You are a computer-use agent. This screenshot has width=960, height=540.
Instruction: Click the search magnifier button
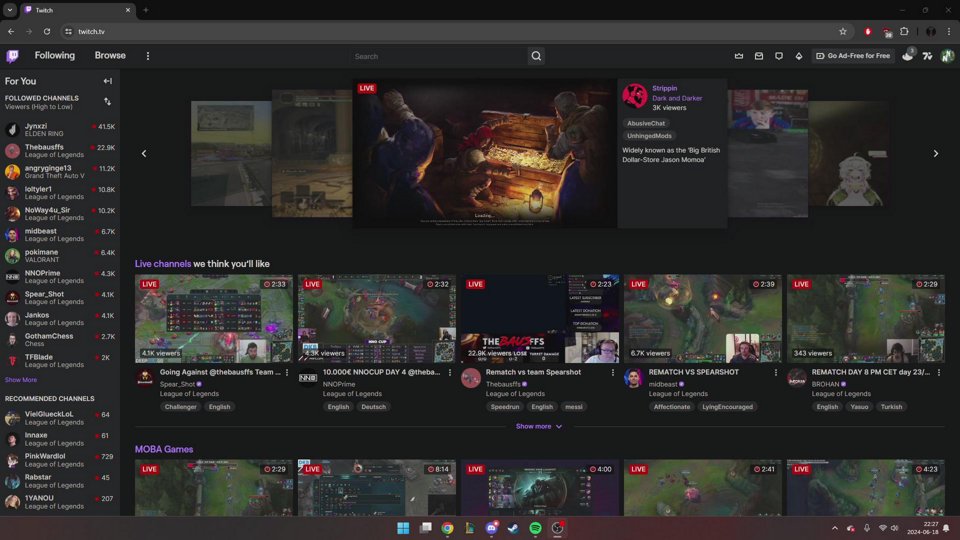click(536, 56)
